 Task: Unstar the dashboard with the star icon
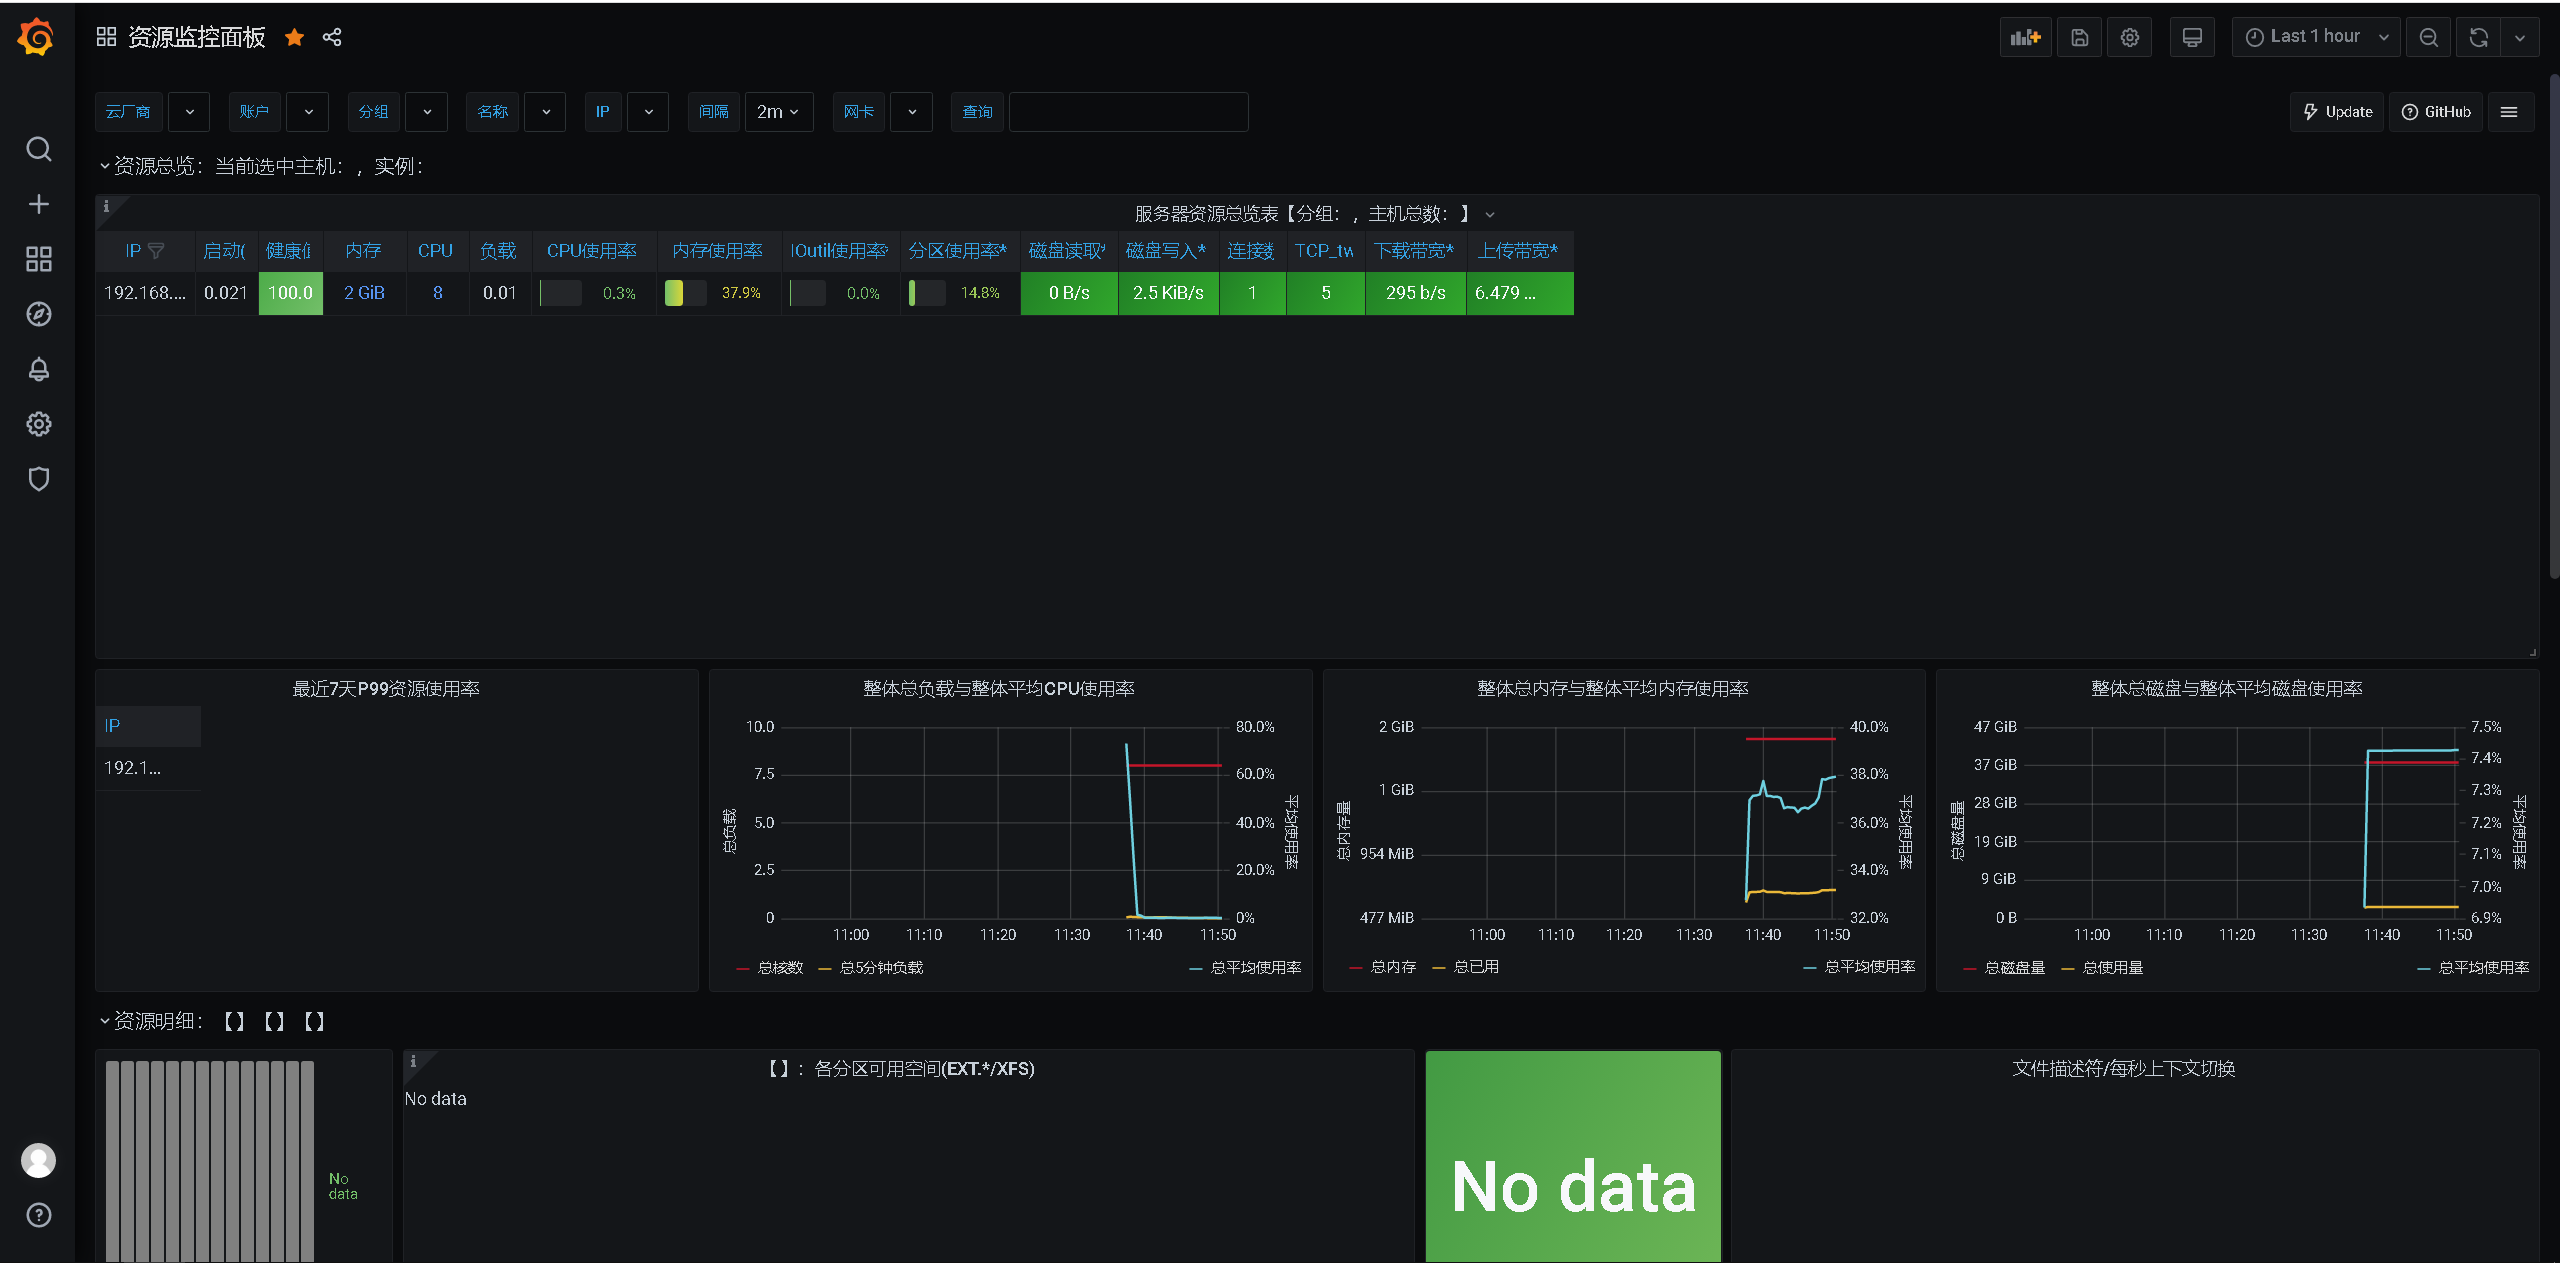[x=294, y=37]
